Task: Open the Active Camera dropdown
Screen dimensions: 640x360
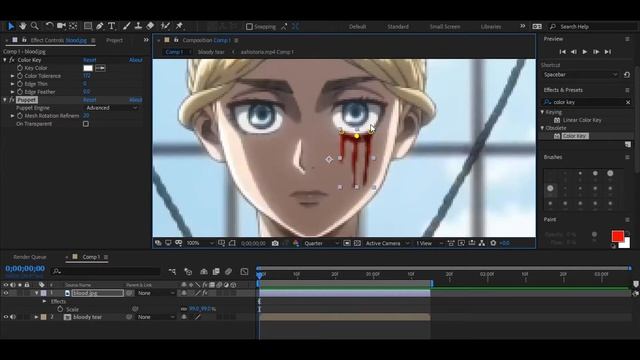Action: (387, 243)
